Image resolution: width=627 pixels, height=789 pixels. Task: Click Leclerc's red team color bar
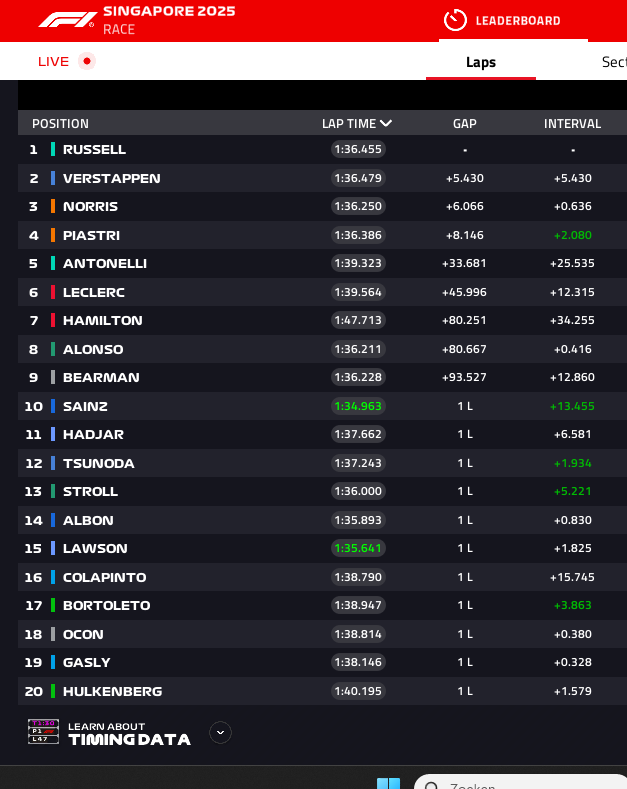tap(53, 292)
